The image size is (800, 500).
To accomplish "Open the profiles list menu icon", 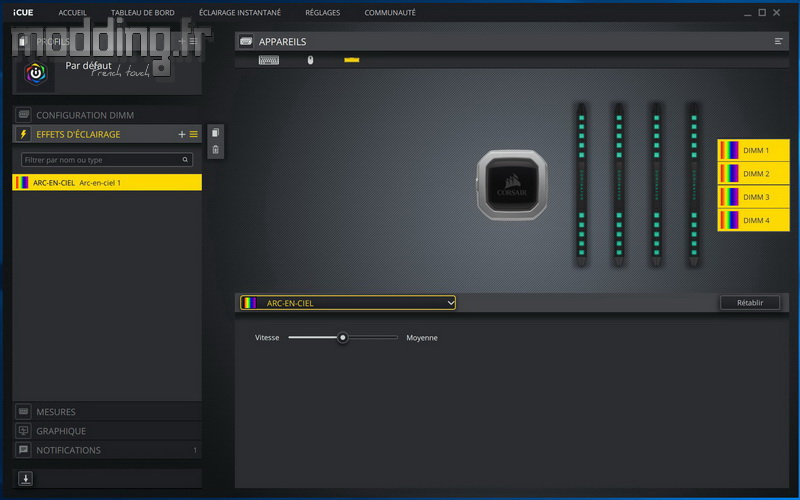I will (193, 41).
